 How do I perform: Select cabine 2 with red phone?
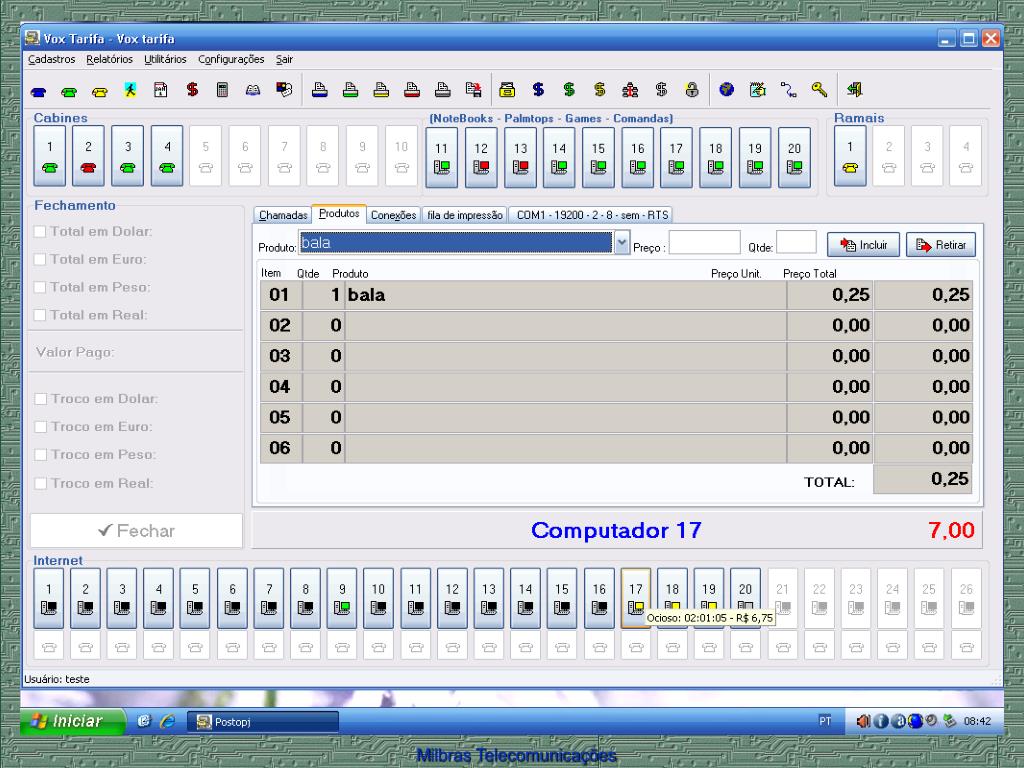point(88,156)
